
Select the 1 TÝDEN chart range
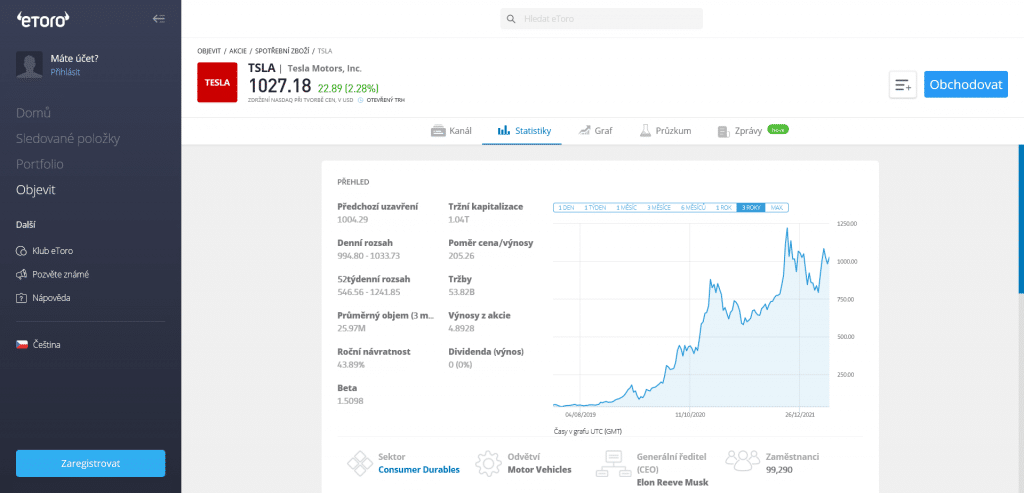[x=595, y=208]
